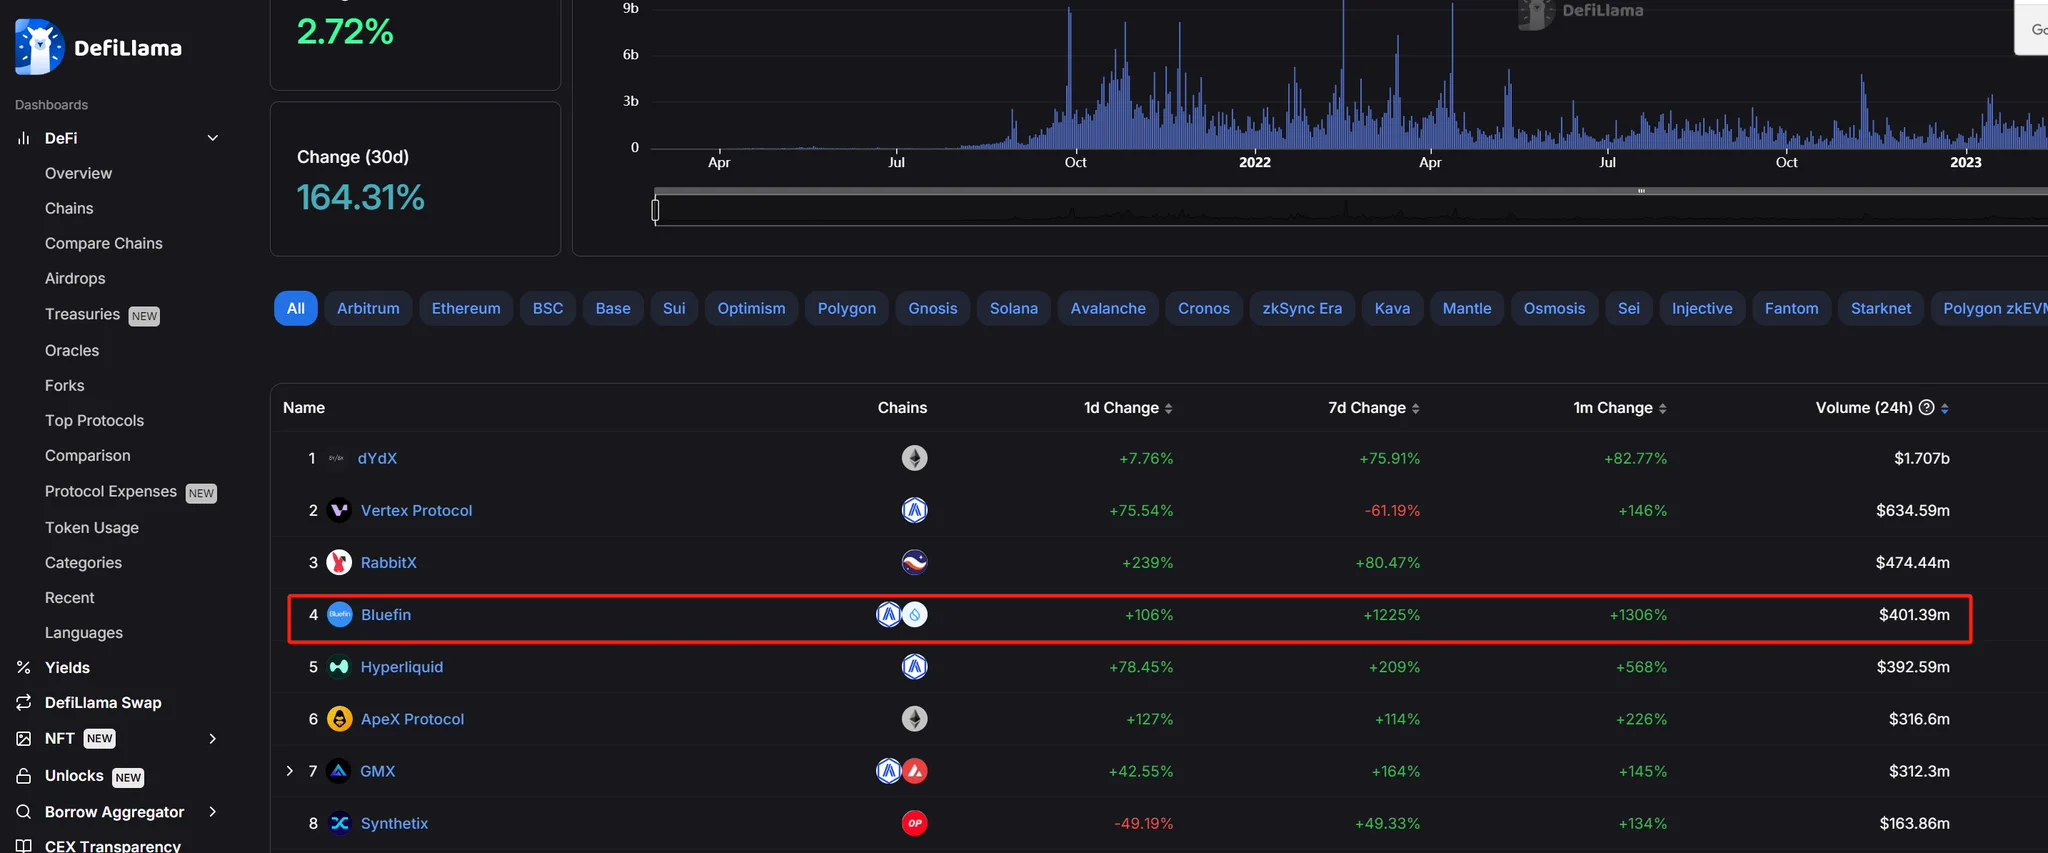Open the dYdX protocol page
Screen dimensions: 2048x853
tap(377, 458)
